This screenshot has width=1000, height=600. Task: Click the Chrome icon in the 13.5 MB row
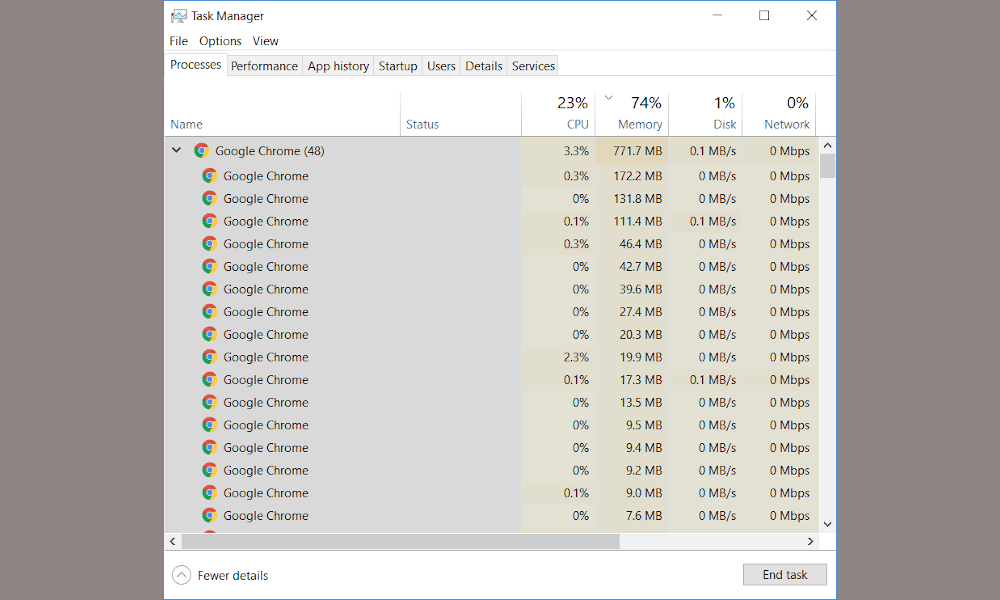pyautogui.click(x=209, y=402)
